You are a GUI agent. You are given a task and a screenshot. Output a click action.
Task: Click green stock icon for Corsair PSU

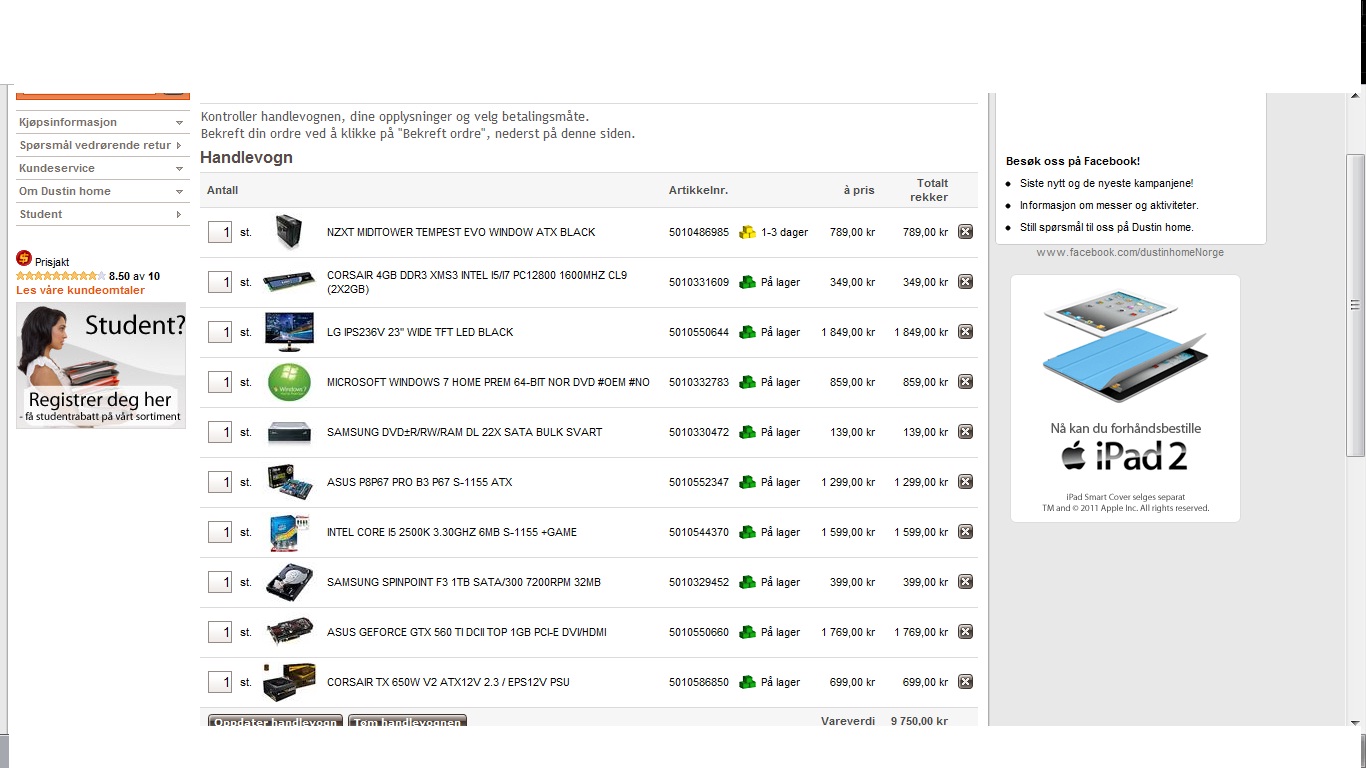tap(747, 682)
